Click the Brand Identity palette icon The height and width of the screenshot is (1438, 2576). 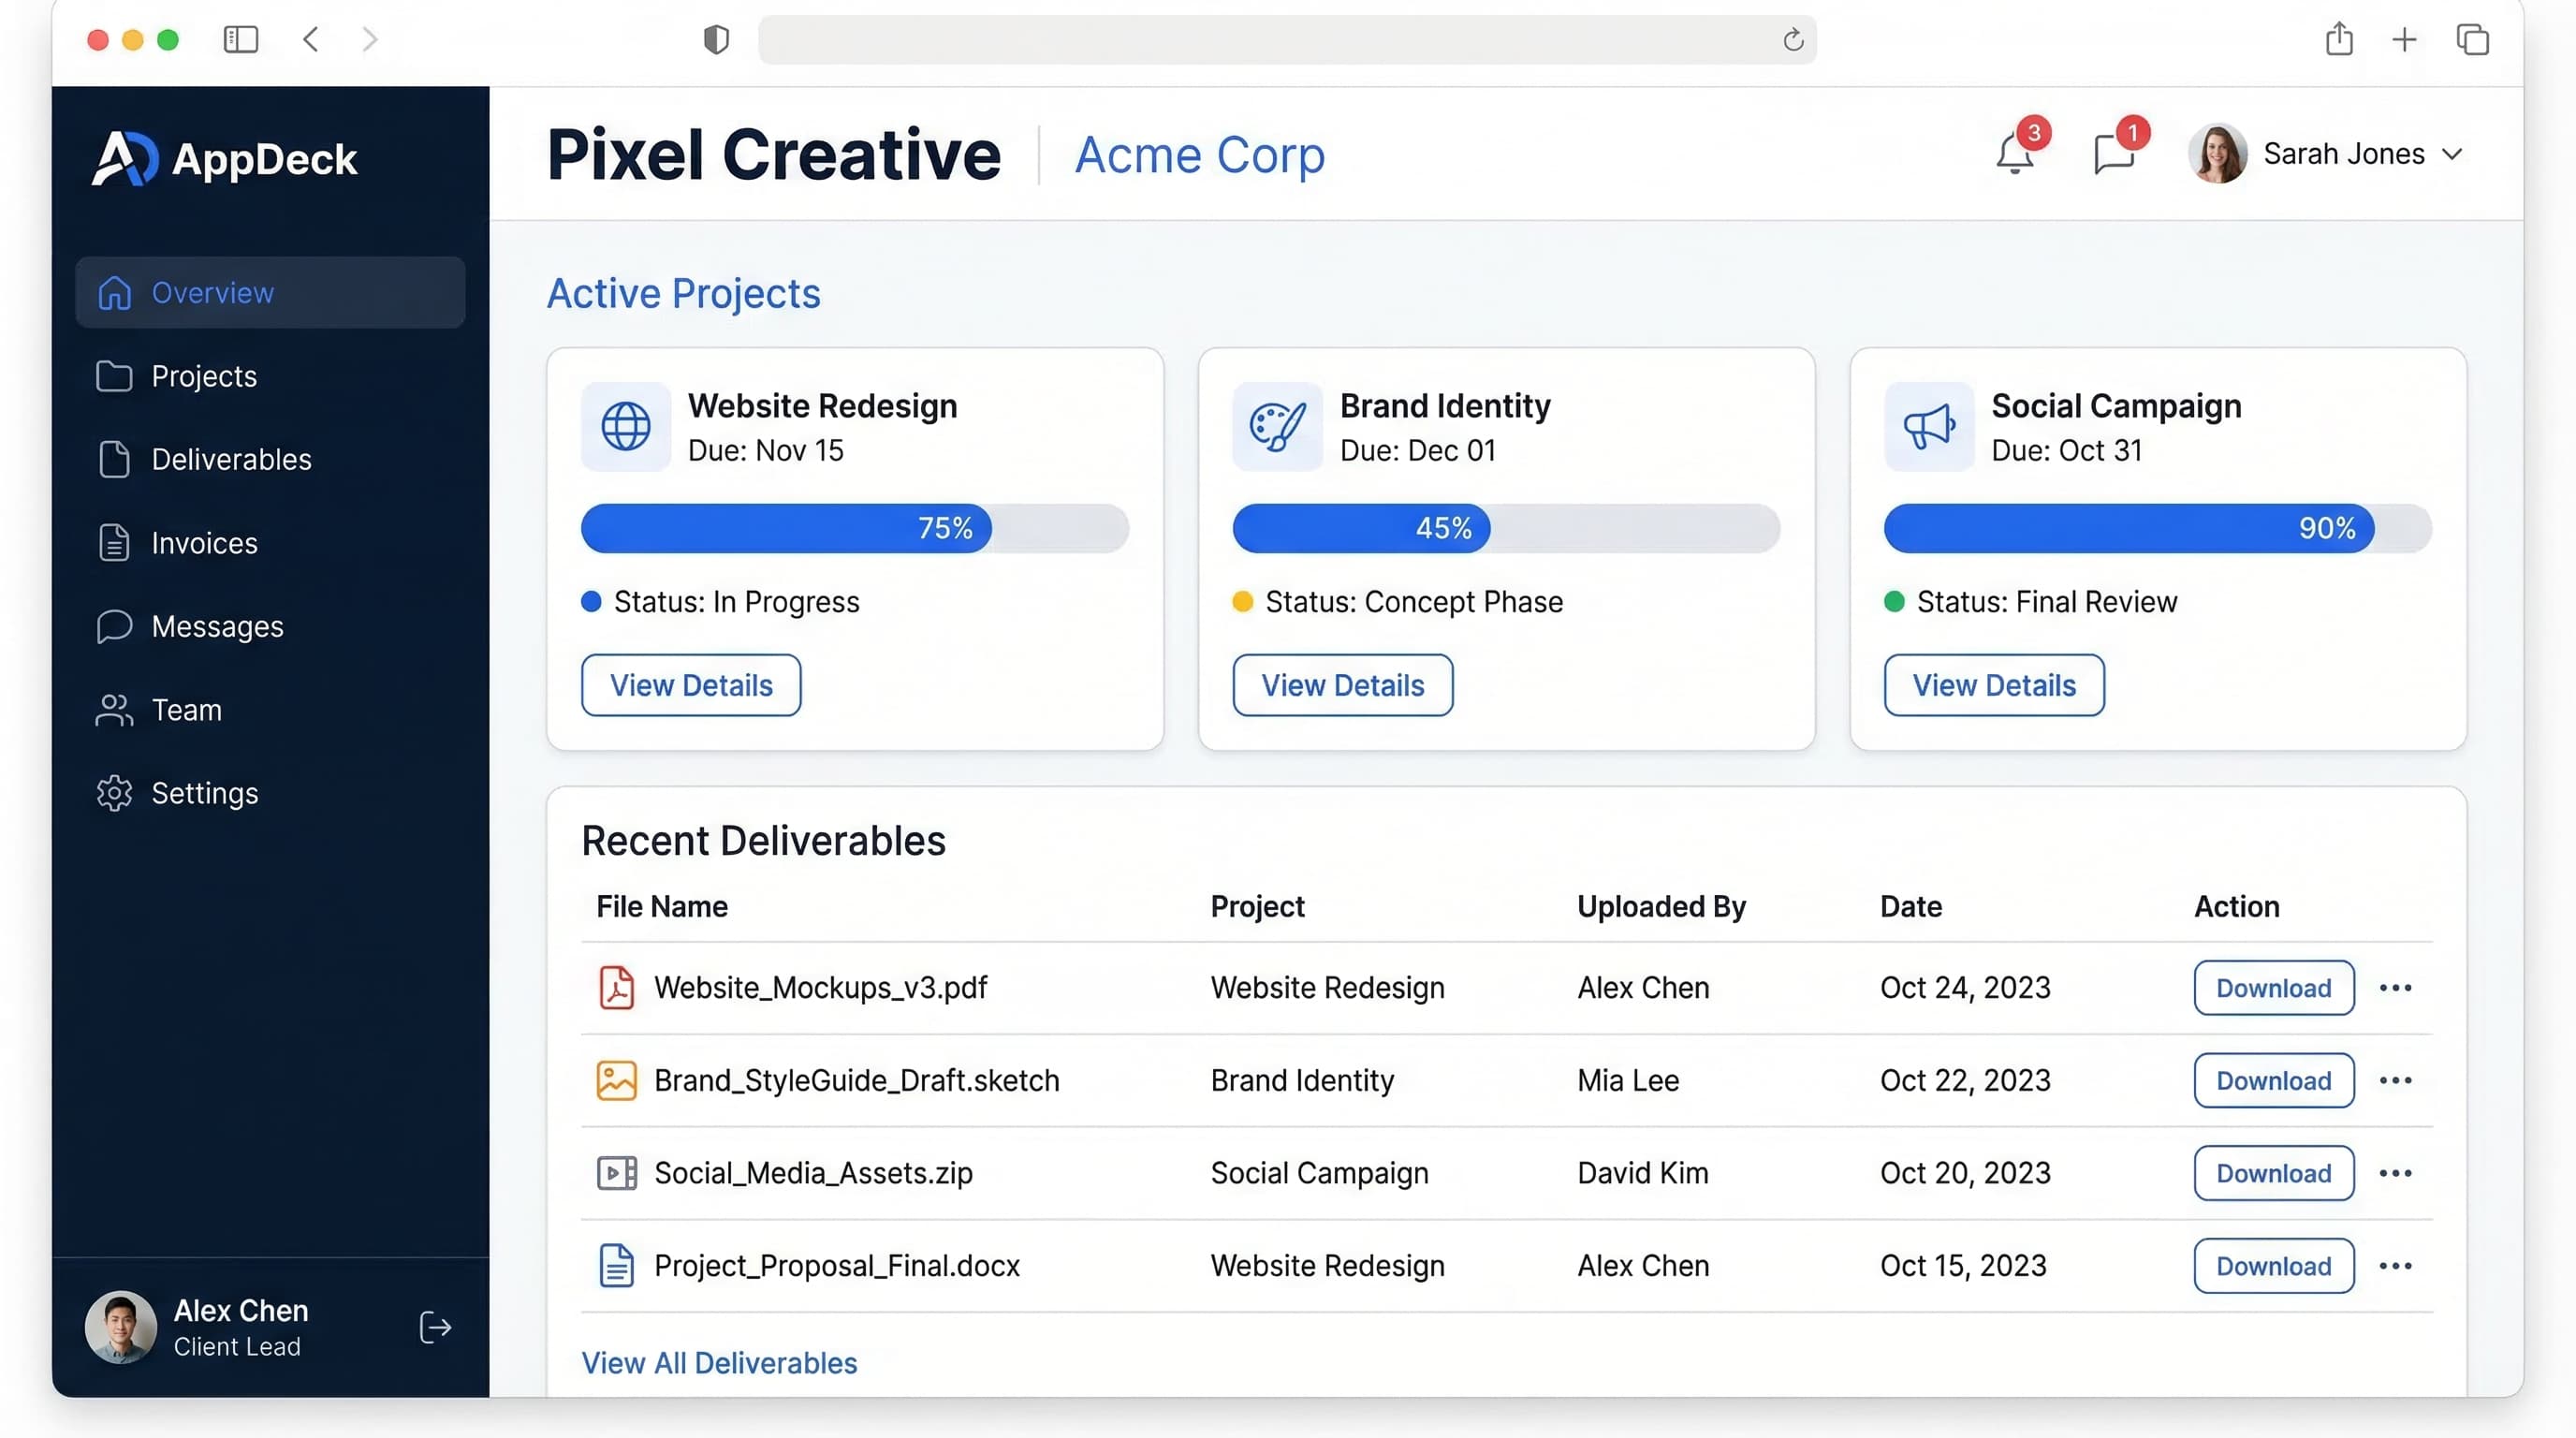(x=1277, y=426)
